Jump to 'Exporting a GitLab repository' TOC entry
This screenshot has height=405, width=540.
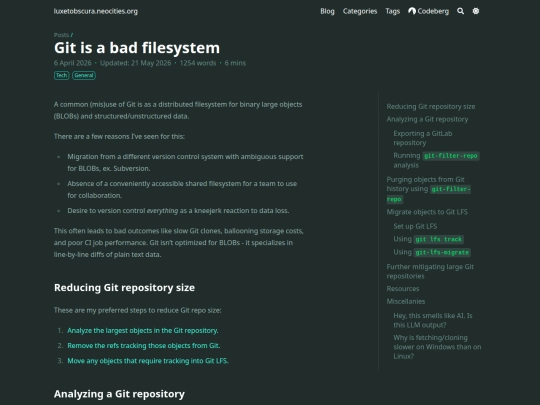click(423, 138)
